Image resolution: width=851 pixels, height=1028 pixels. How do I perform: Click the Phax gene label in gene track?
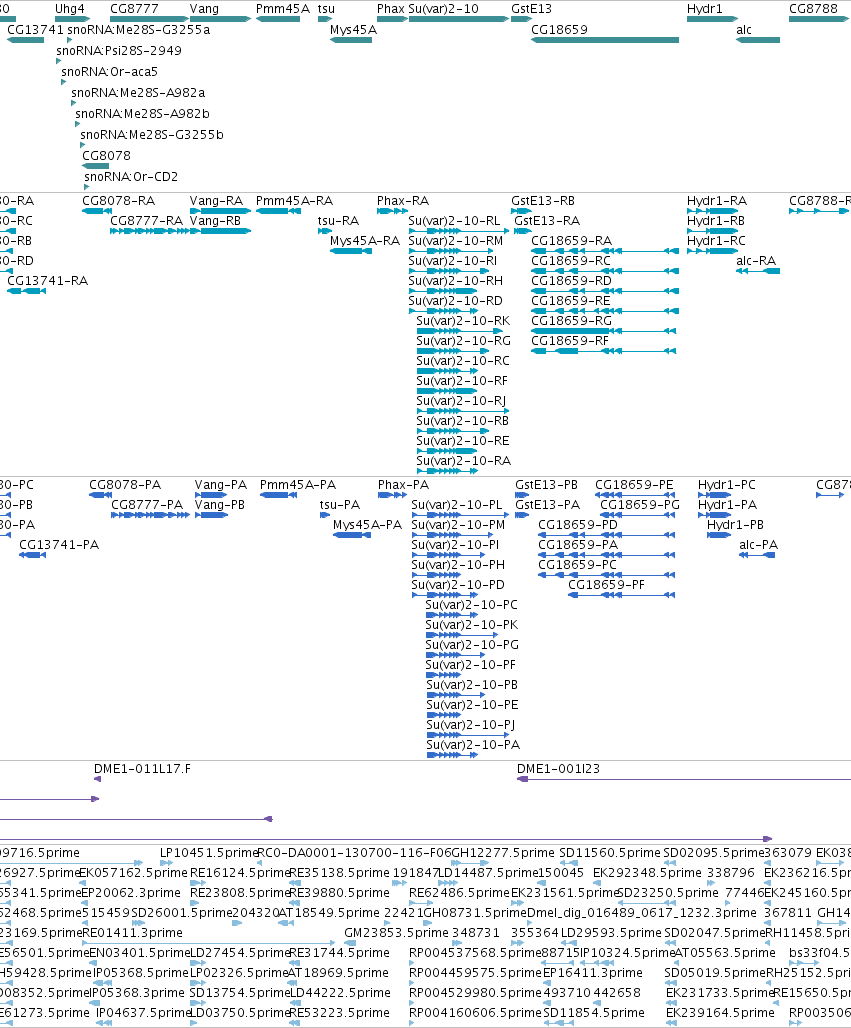point(391,9)
